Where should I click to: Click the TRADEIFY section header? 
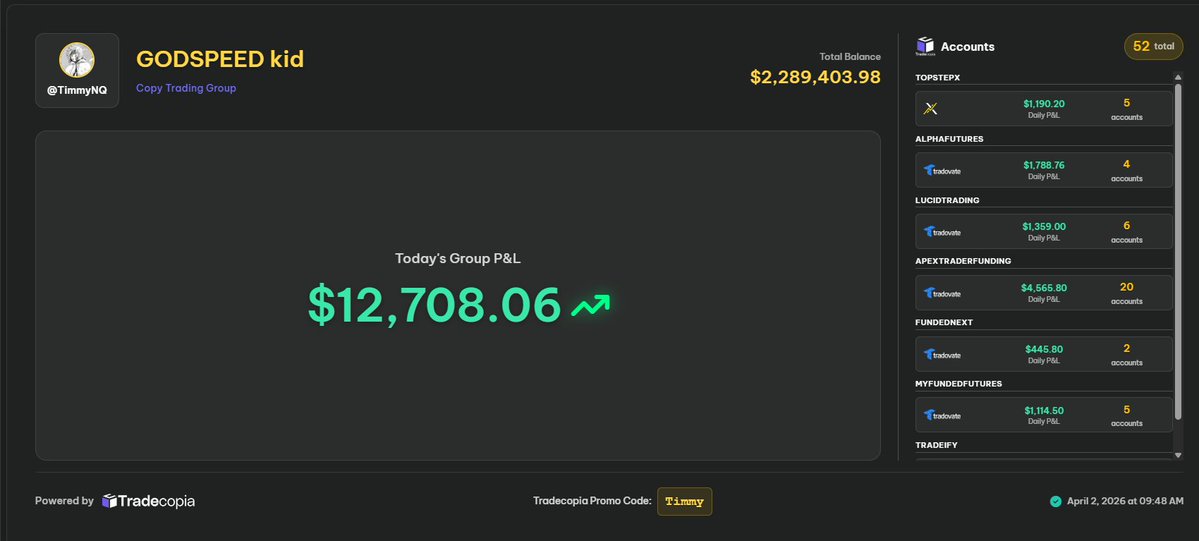pos(936,445)
